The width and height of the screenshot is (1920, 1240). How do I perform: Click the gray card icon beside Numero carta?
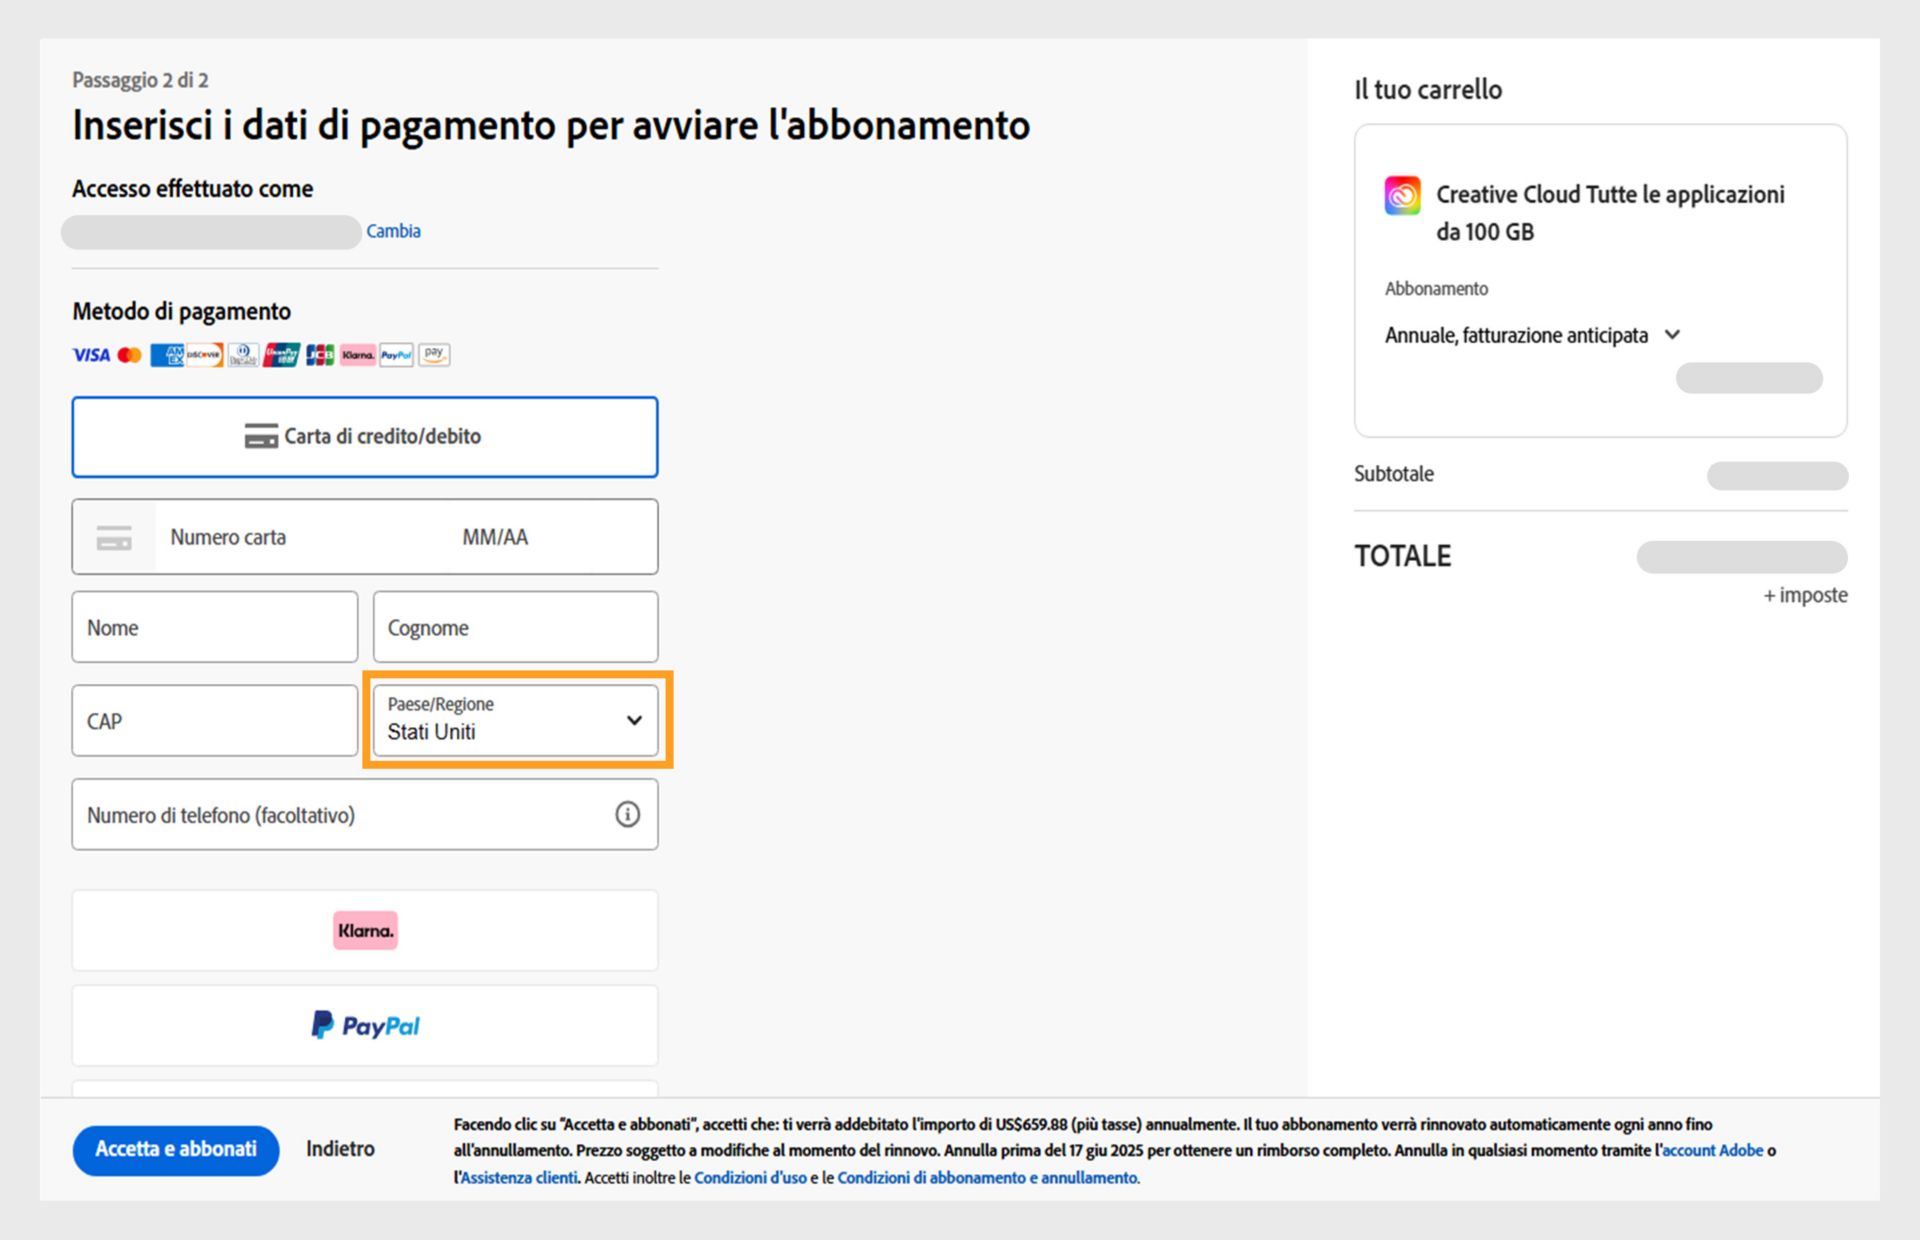(x=114, y=538)
